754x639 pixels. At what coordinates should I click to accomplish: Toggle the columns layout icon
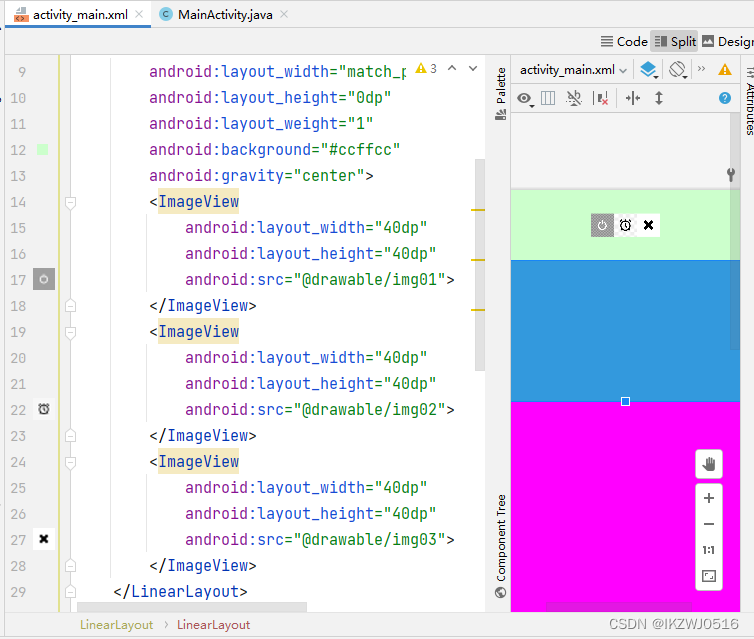click(x=548, y=99)
